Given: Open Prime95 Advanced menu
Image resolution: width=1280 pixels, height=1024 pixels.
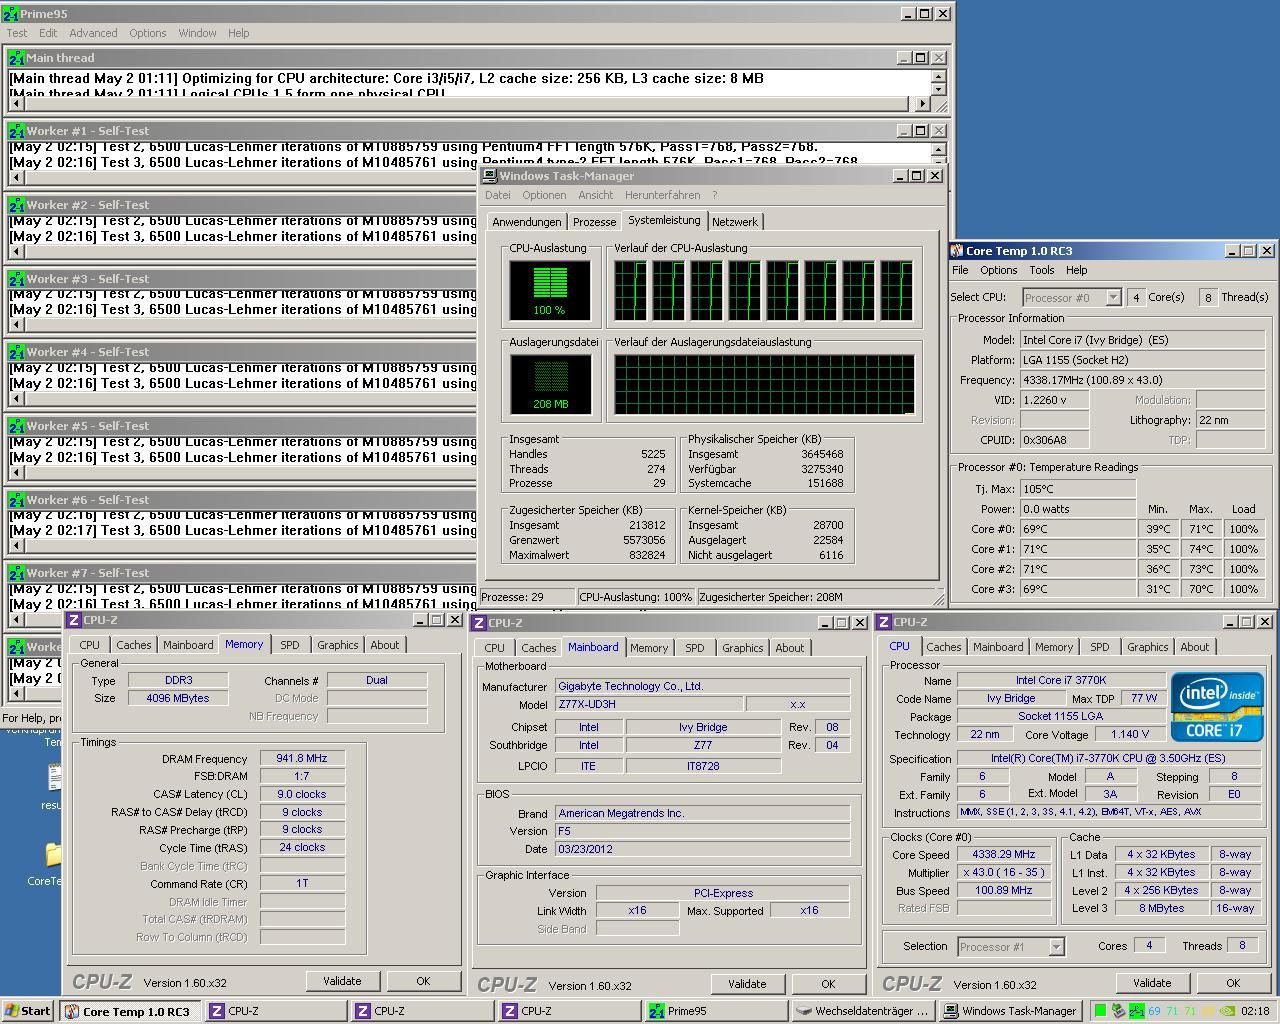Looking at the screenshot, I should [93, 33].
